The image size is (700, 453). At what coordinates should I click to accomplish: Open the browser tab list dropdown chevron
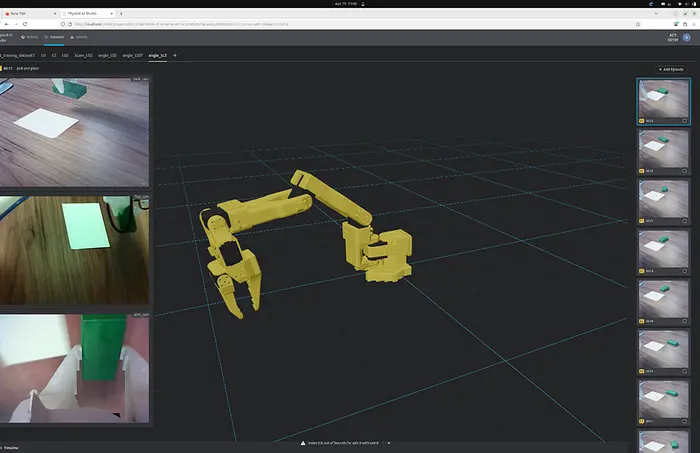click(656, 13)
